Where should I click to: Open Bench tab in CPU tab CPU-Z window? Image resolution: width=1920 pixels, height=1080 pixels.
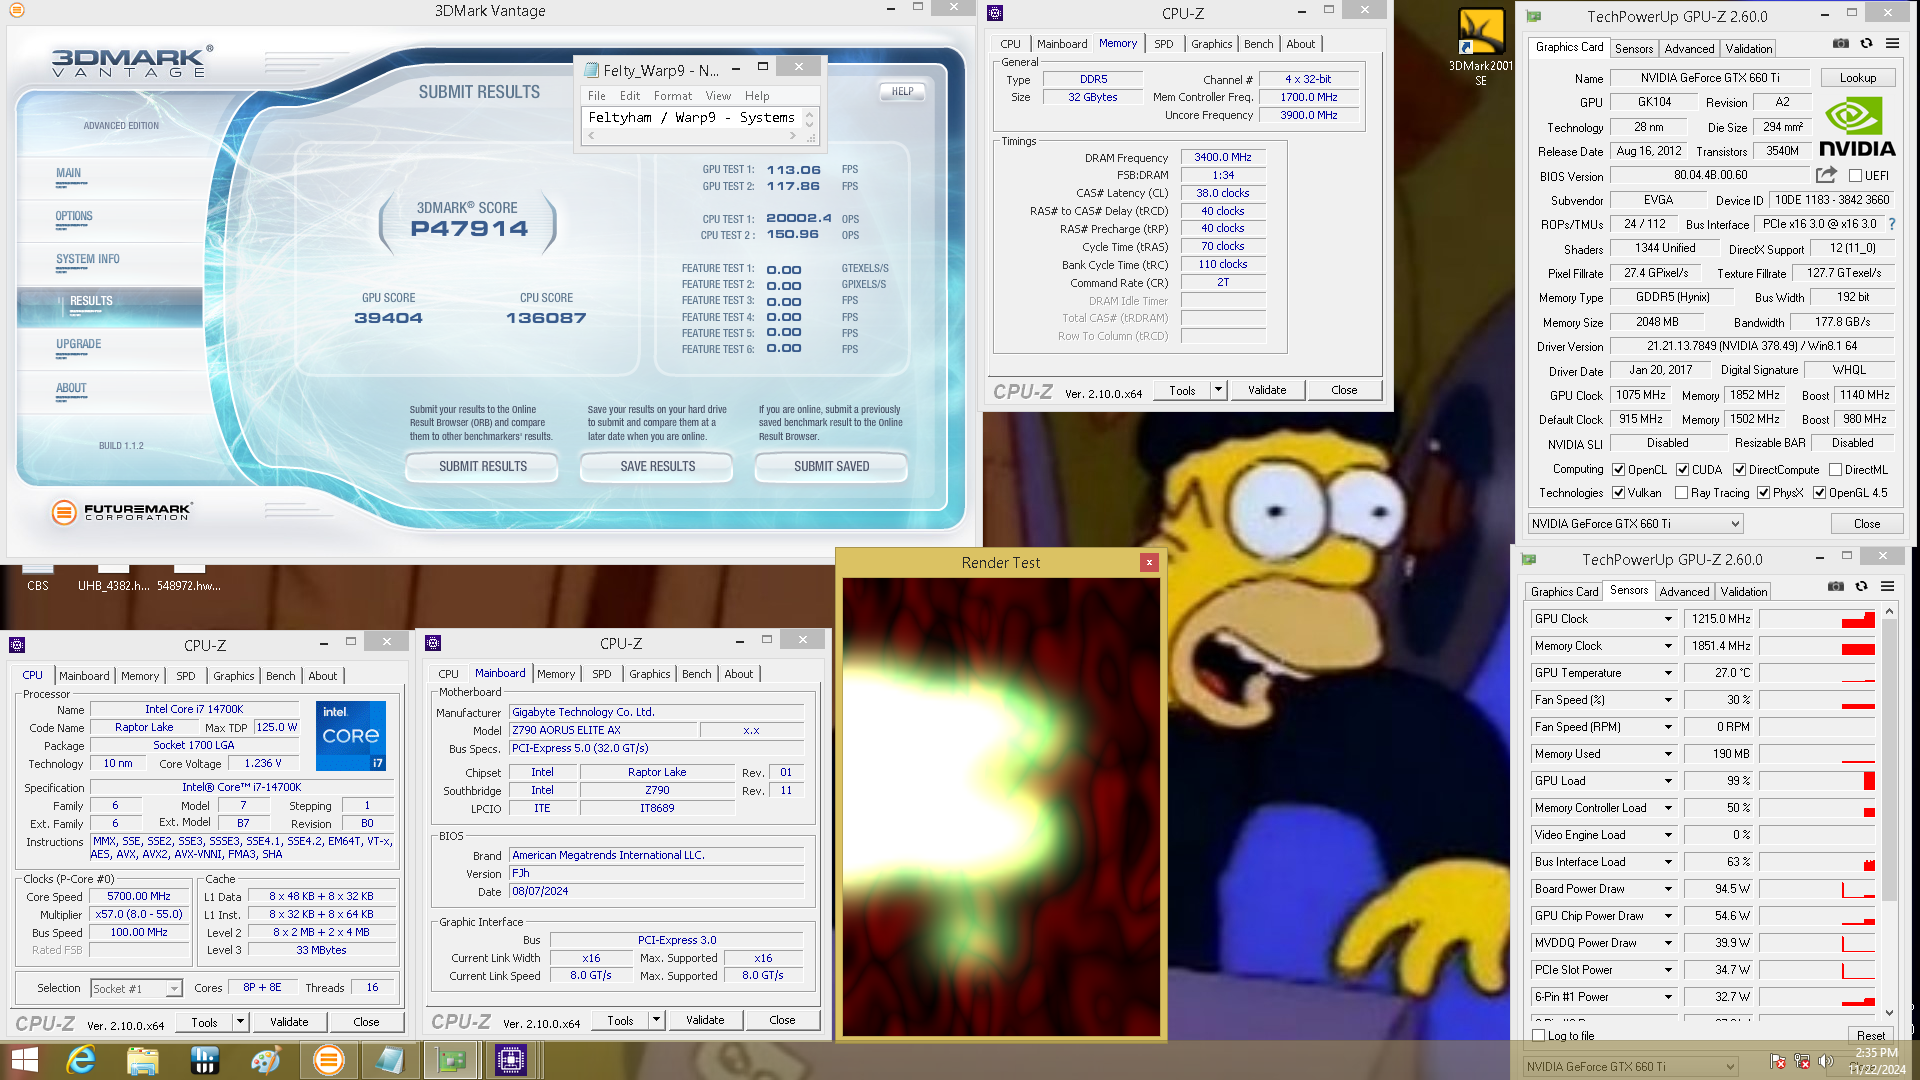[x=280, y=676]
